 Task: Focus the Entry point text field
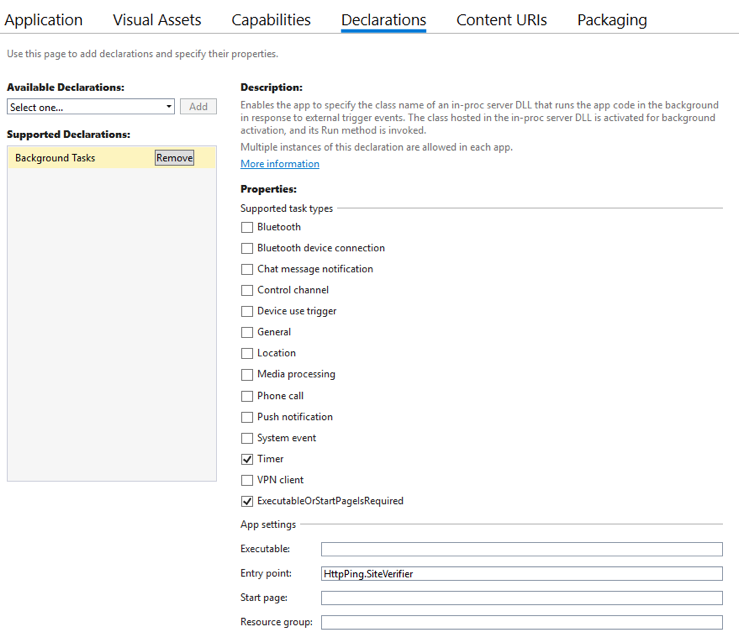pos(521,574)
